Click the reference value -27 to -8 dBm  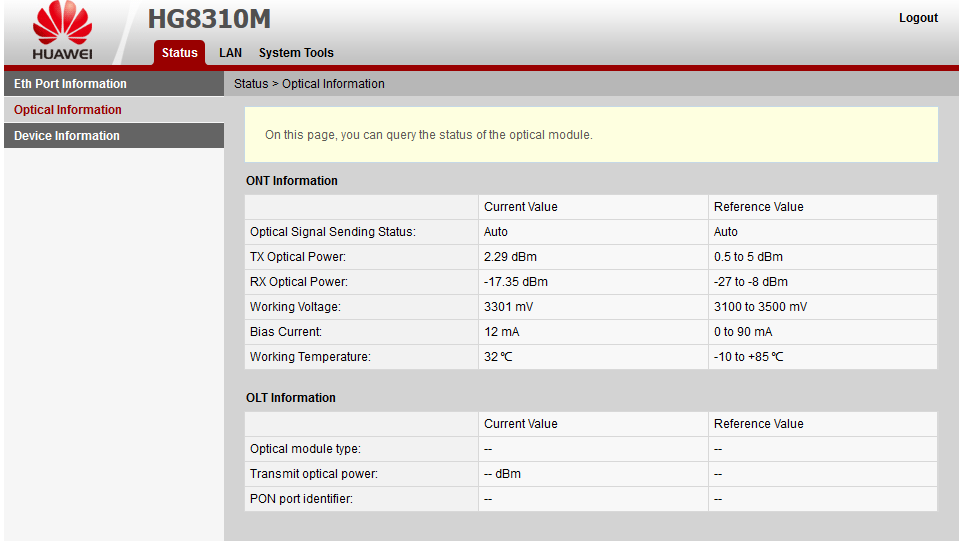pos(751,282)
